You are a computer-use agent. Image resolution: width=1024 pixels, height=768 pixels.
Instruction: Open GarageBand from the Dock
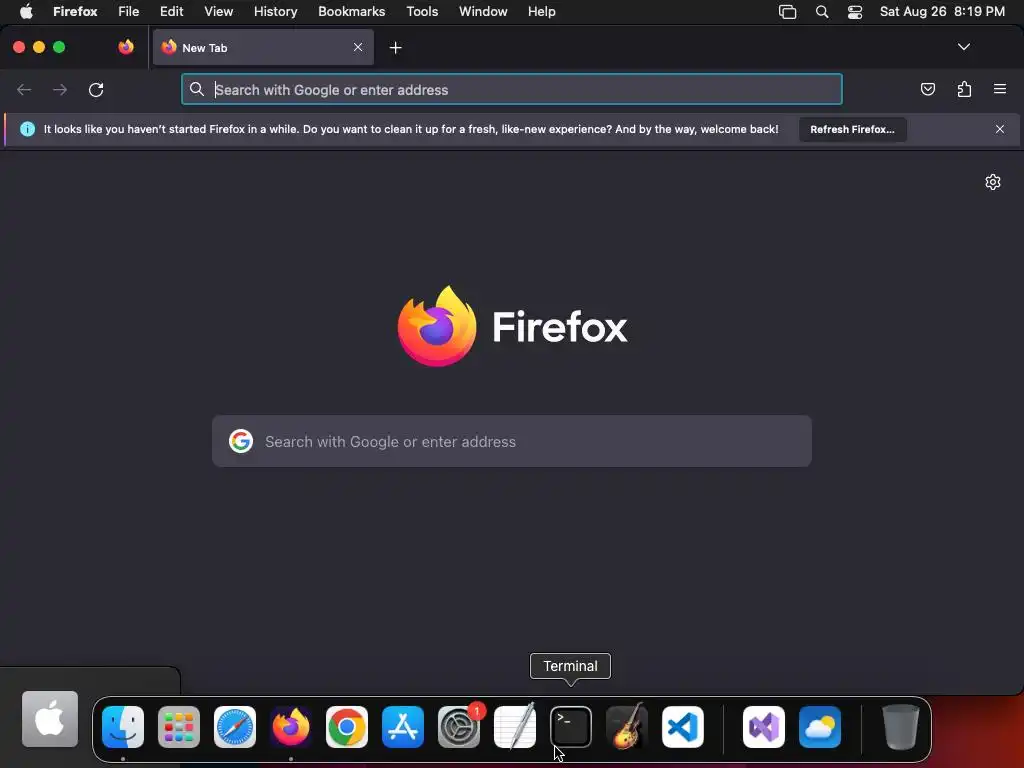[x=627, y=726]
